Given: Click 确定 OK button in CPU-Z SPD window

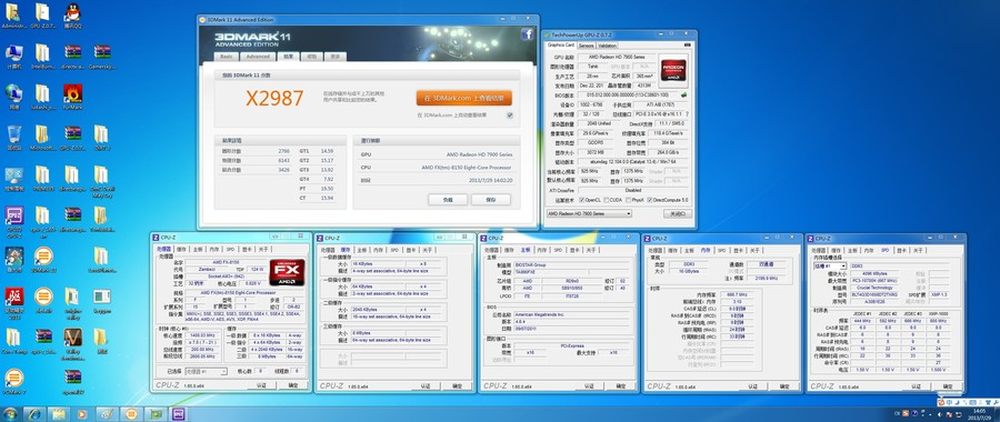Looking at the screenshot, I should coord(948,386).
